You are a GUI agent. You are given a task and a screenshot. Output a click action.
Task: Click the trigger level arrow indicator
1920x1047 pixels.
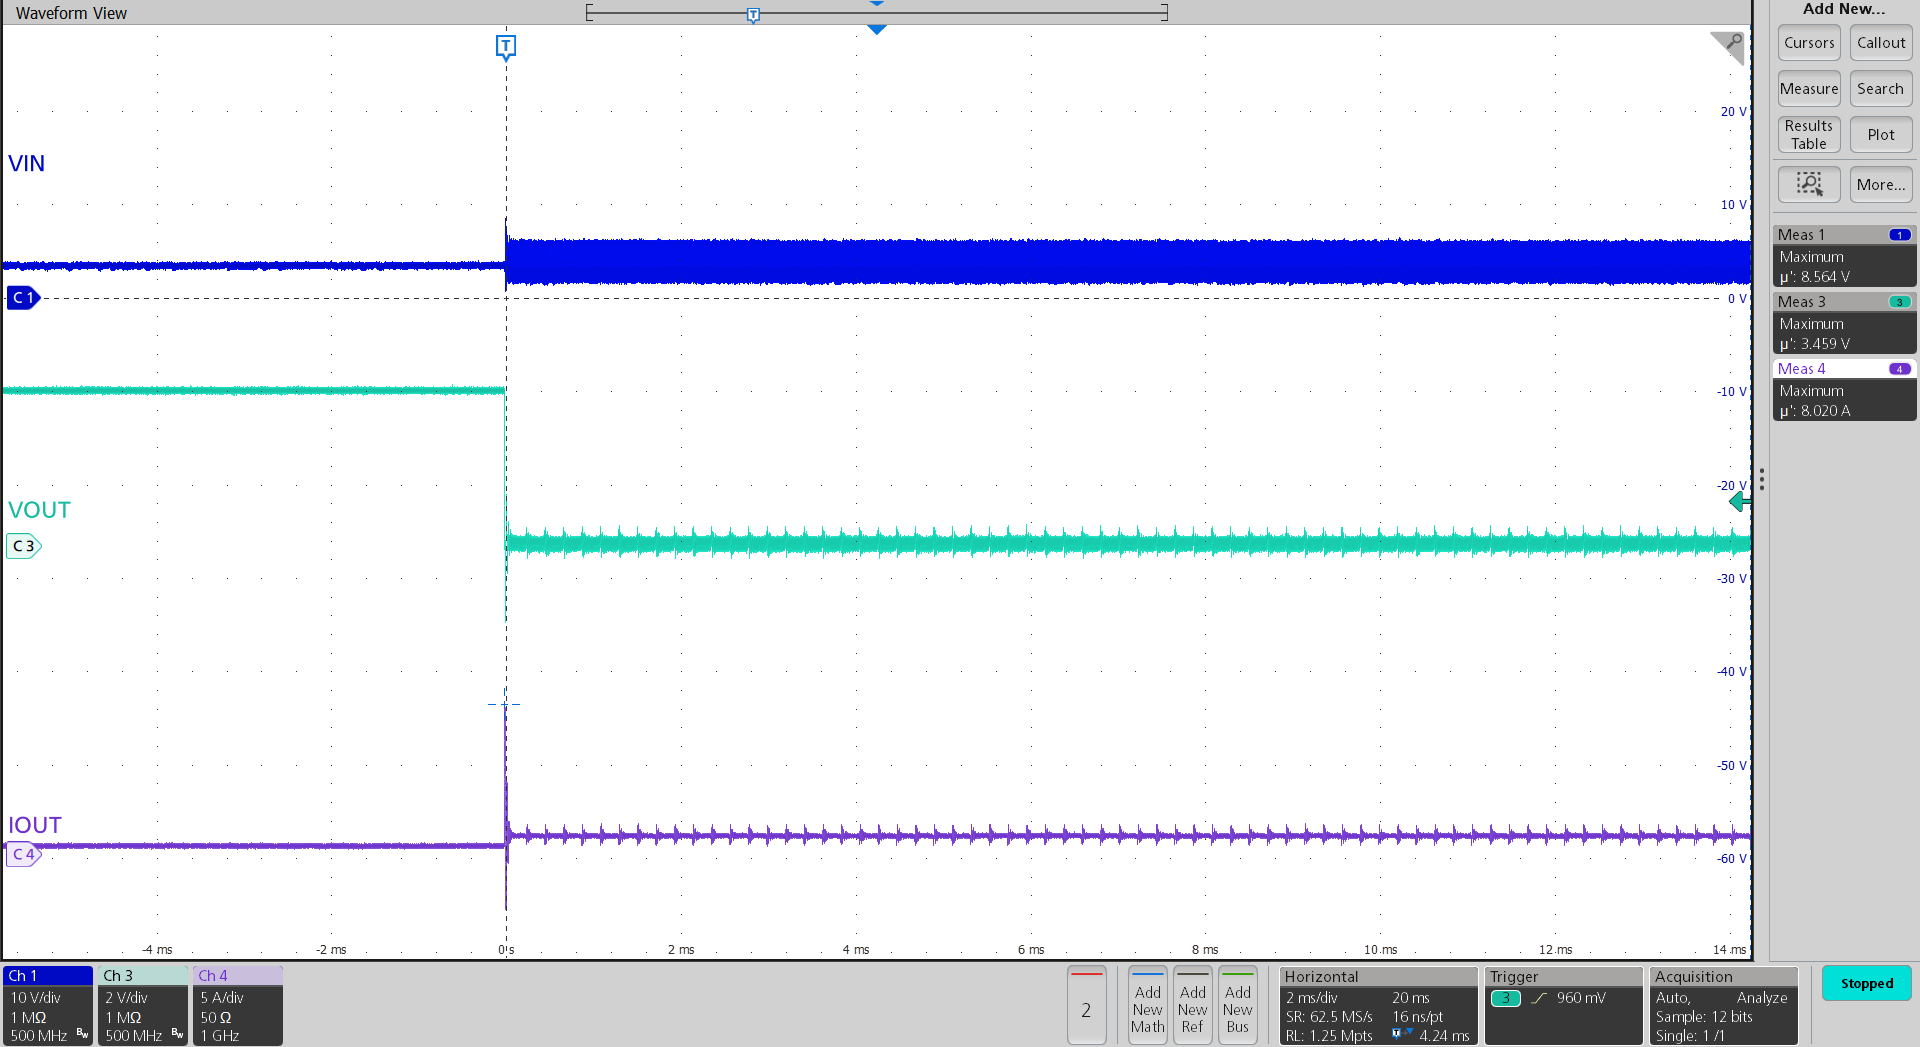click(x=1740, y=502)
